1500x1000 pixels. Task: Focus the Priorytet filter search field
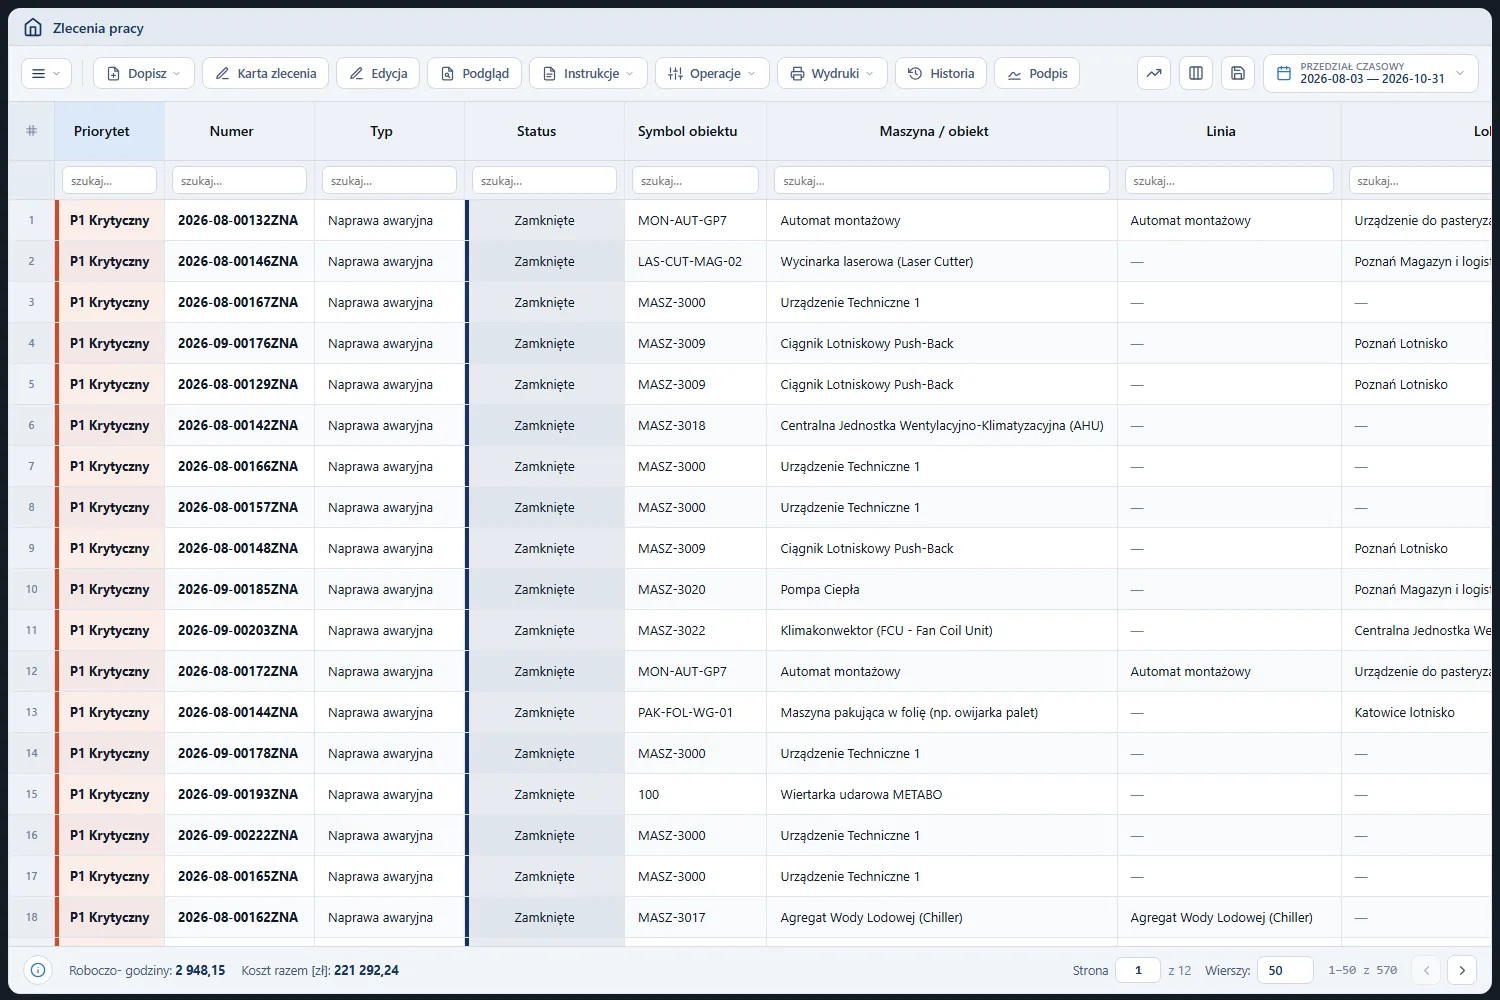(110, 180)
